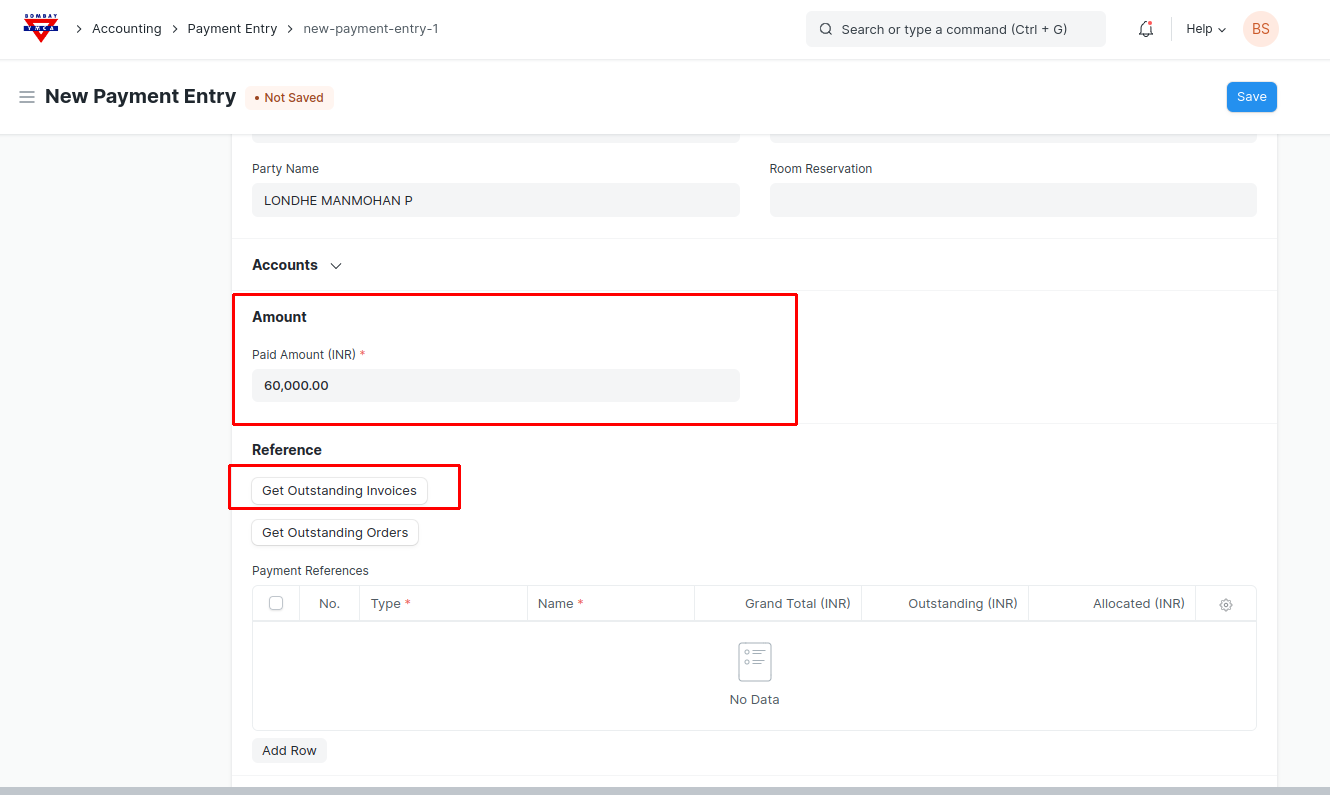Viewport: 1330px width, 795px height.
Task: Click the Party Name field
Action: click(495, 200)
